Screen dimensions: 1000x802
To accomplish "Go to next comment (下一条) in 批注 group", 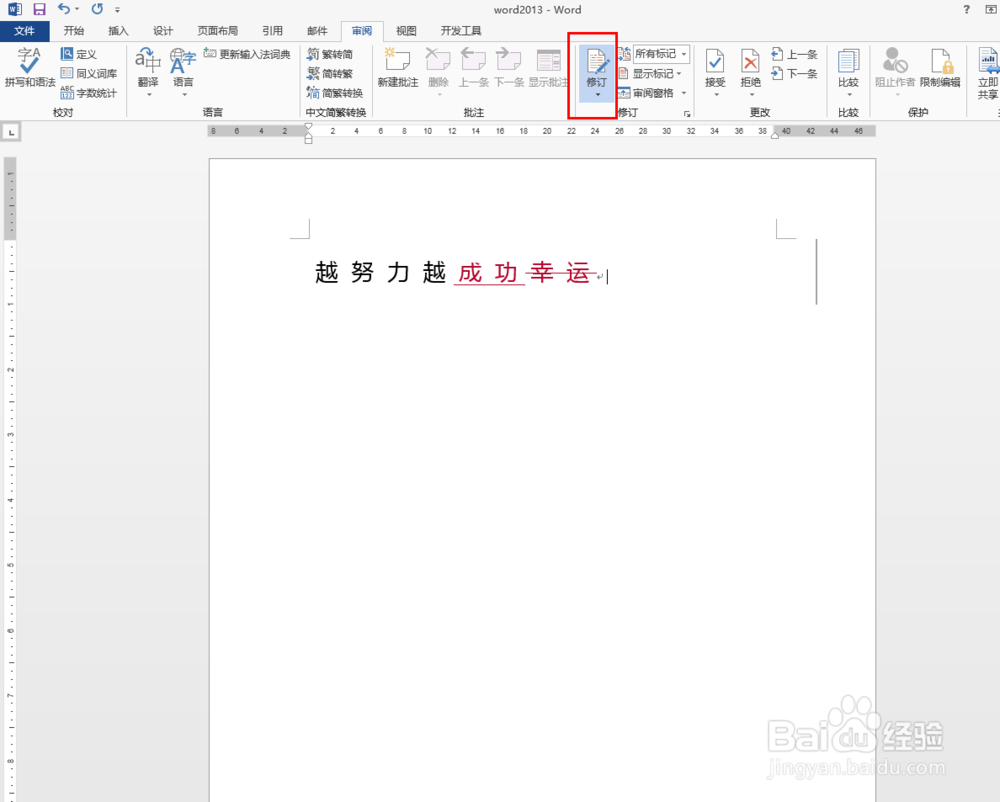I will click(509, 68).
